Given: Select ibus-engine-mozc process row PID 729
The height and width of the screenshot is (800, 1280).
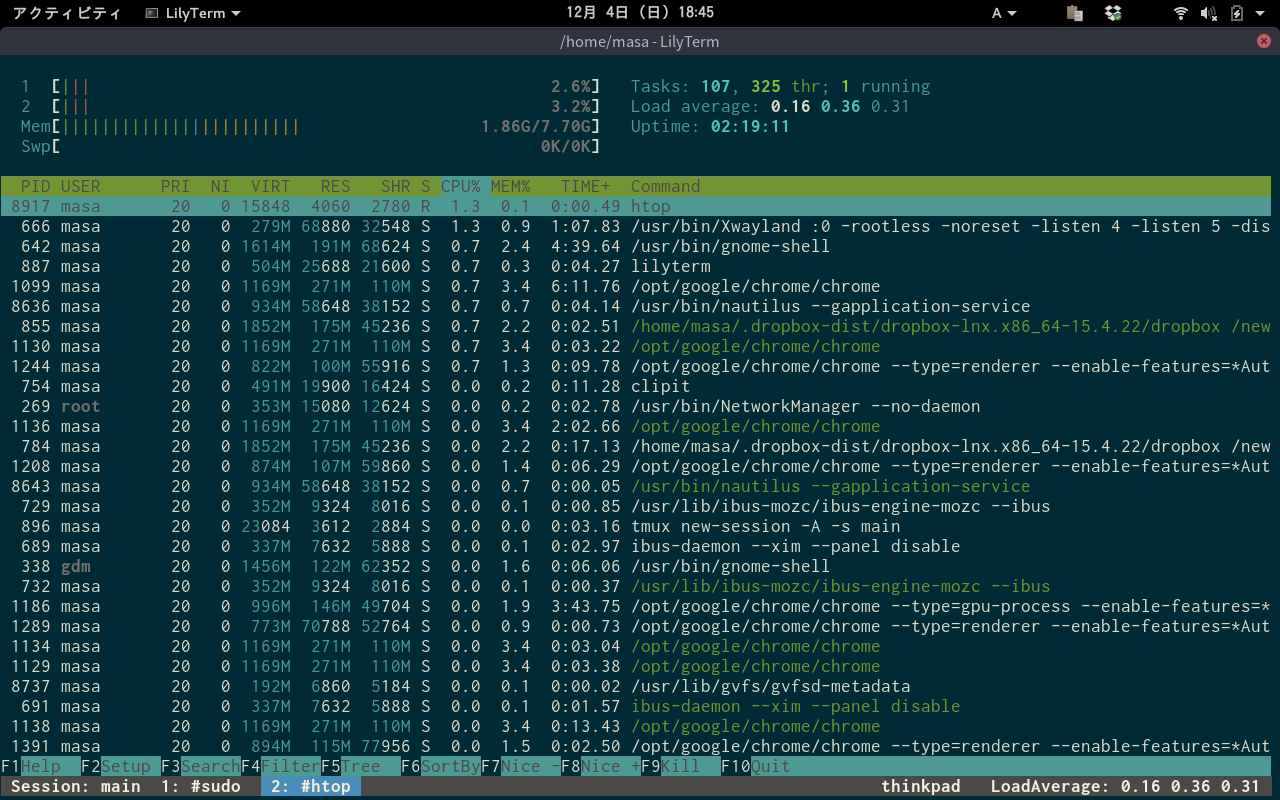Looking at the screenshot, I should (x=636, y=506).
